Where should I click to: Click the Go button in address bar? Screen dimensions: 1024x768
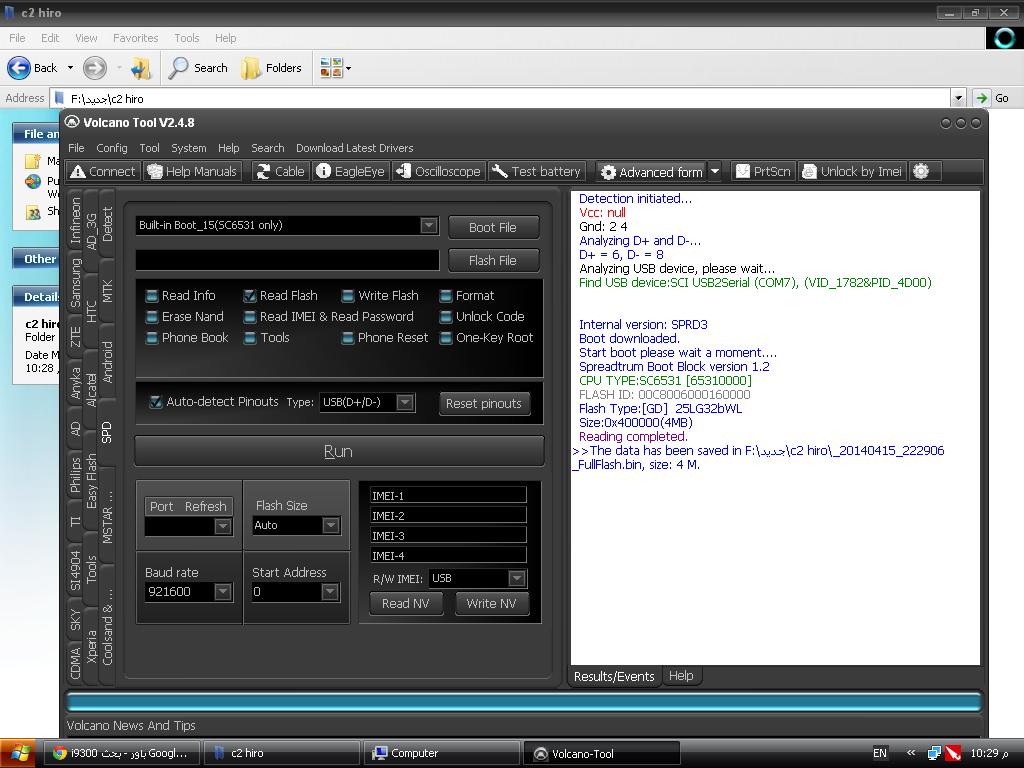(x=992, y=99)
